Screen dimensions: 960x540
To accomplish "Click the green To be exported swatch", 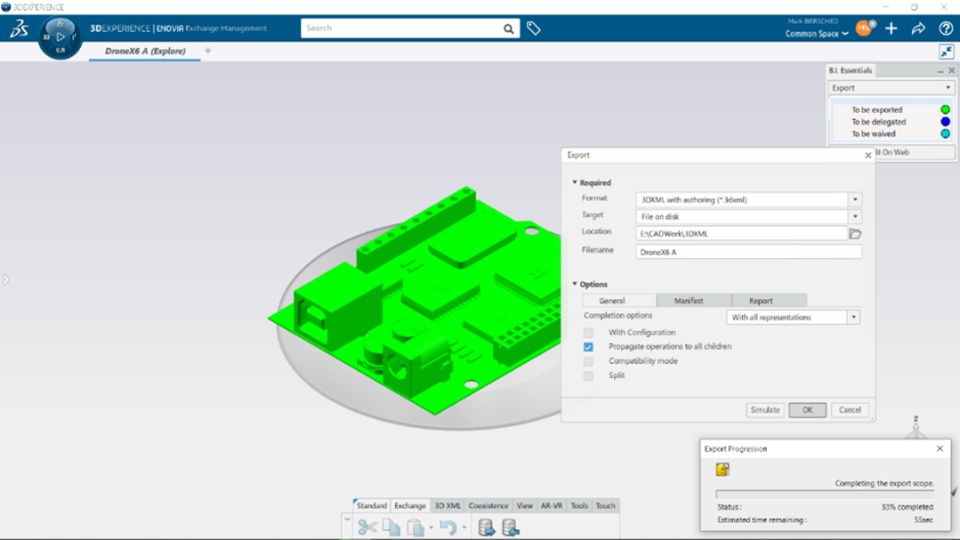I will point(945,110).
